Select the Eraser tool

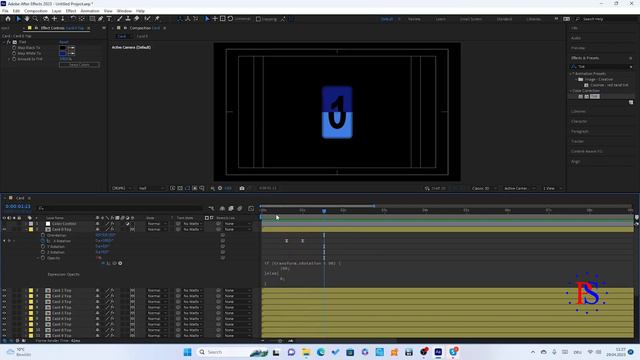(137, 19)
